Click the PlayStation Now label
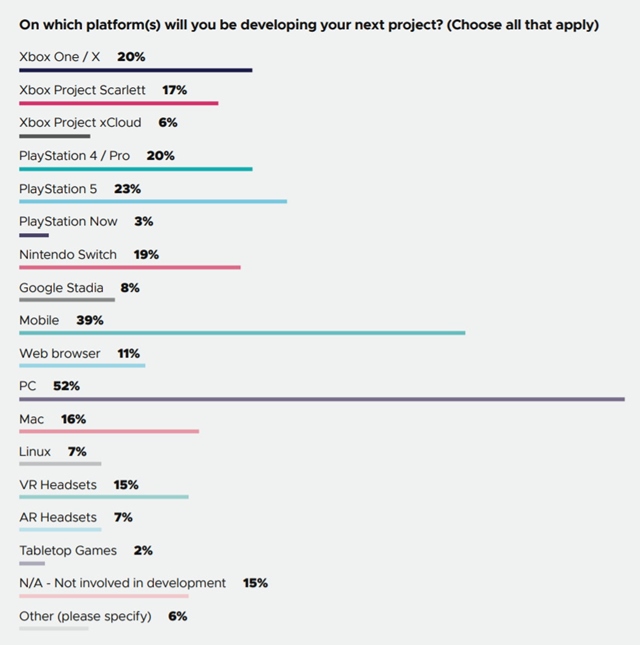Image resolution: width=640 pixels, height=645 pixels. (68, 221)
